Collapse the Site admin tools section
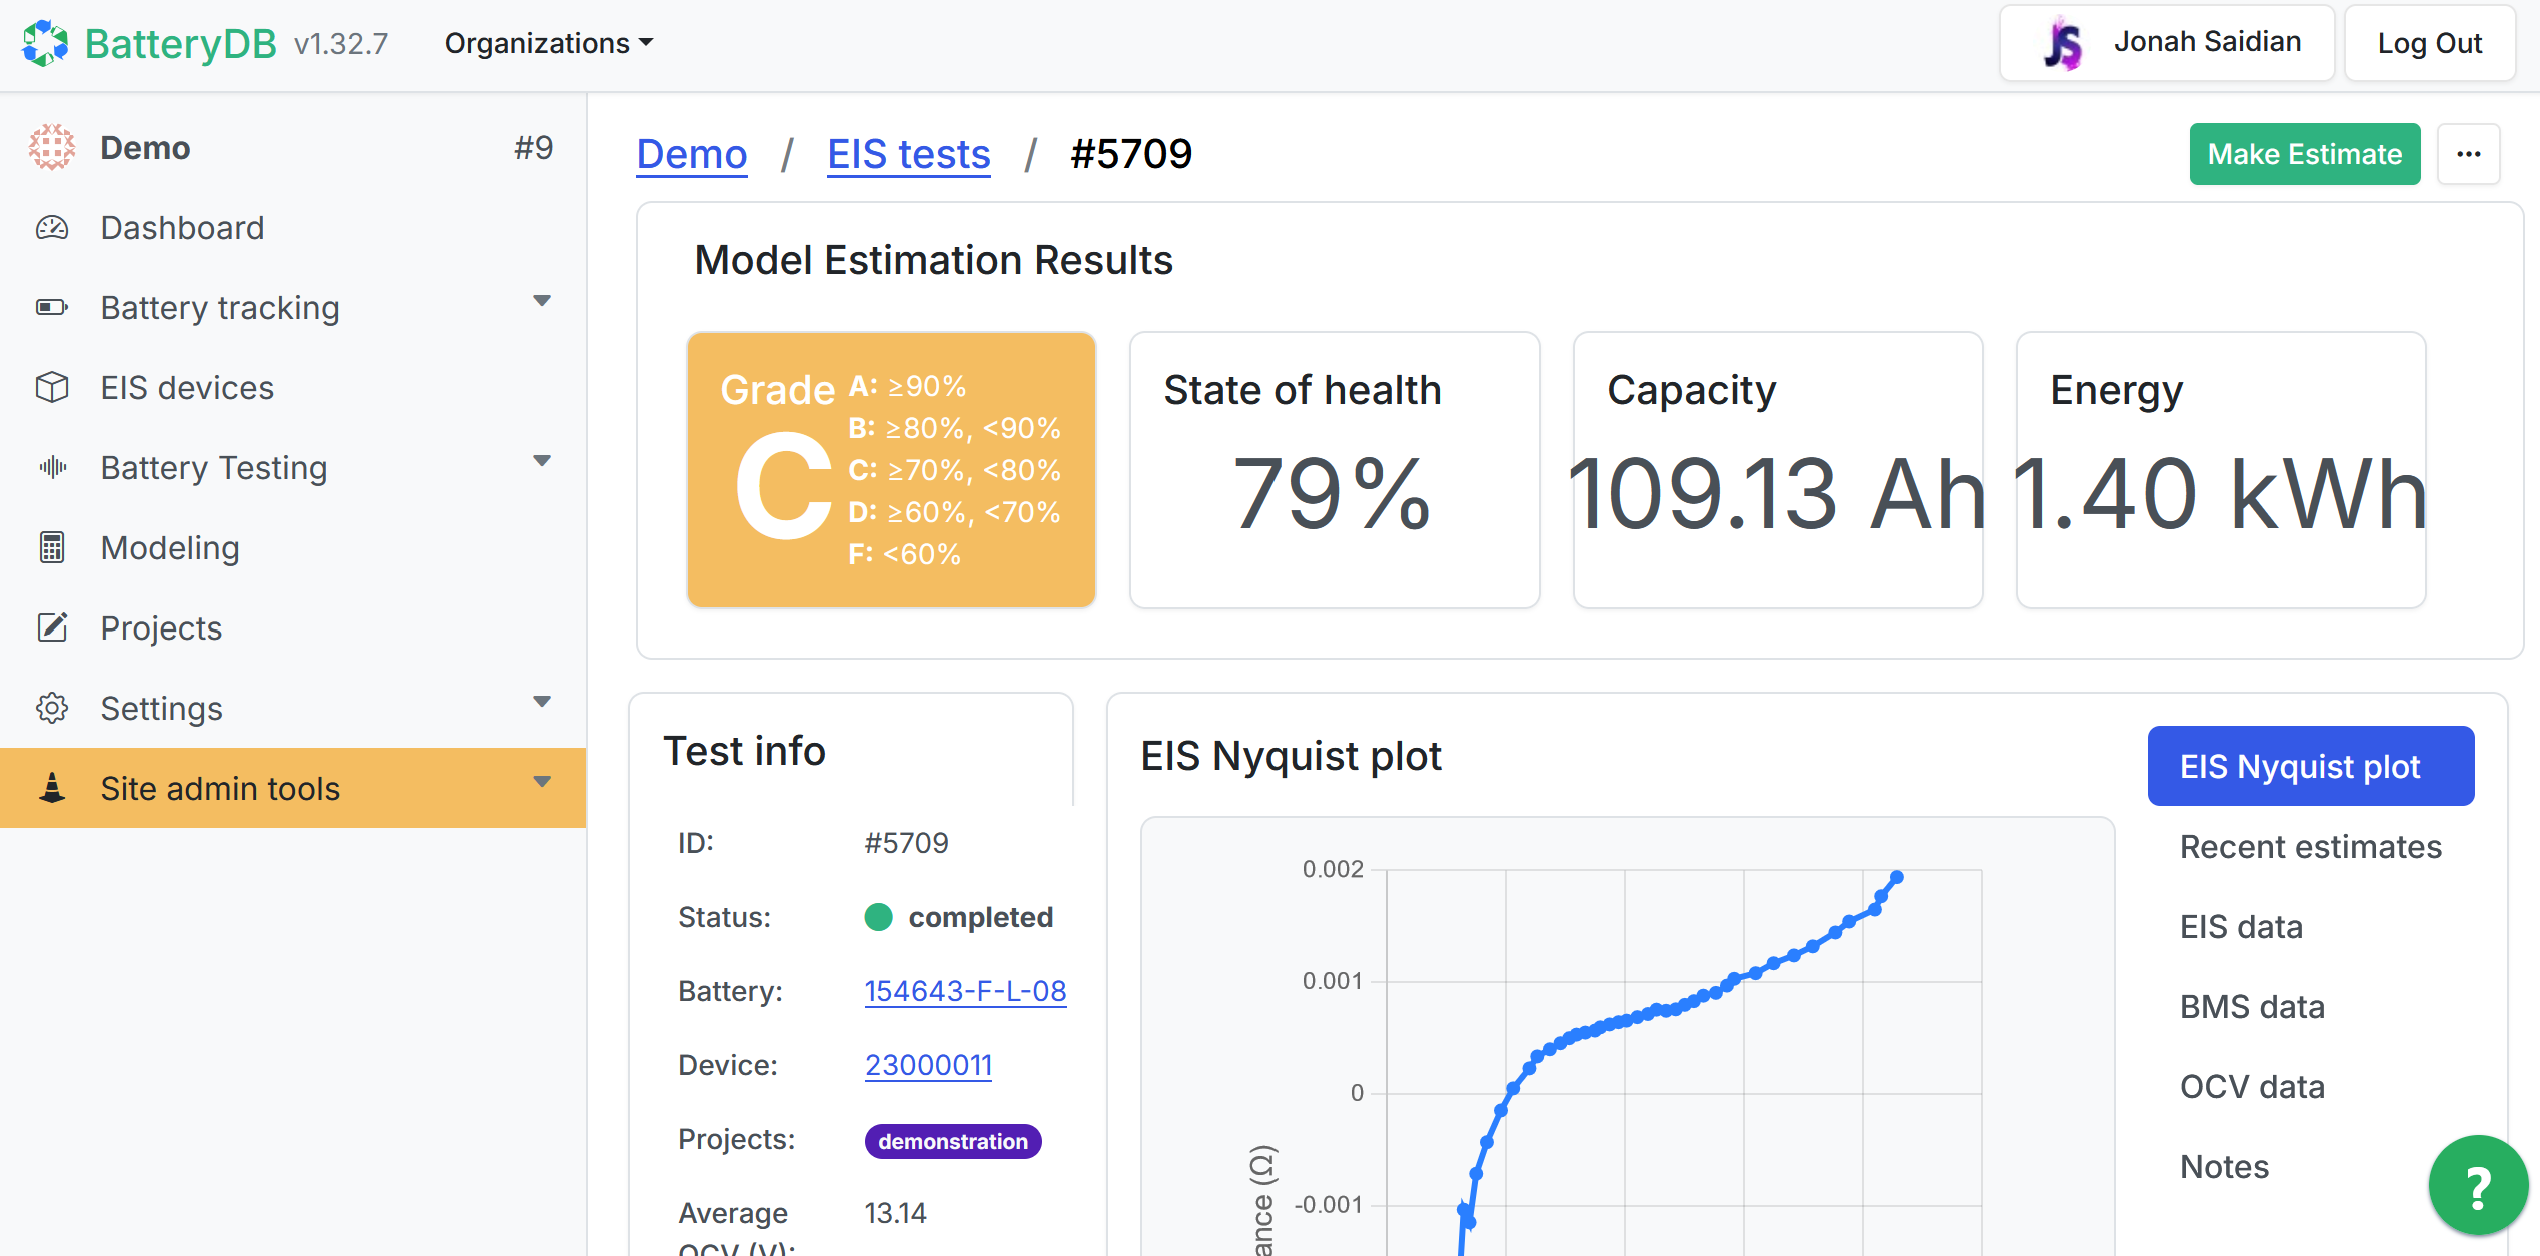The height and width of the screenshot is (1256, 2540). pos(541,781)
